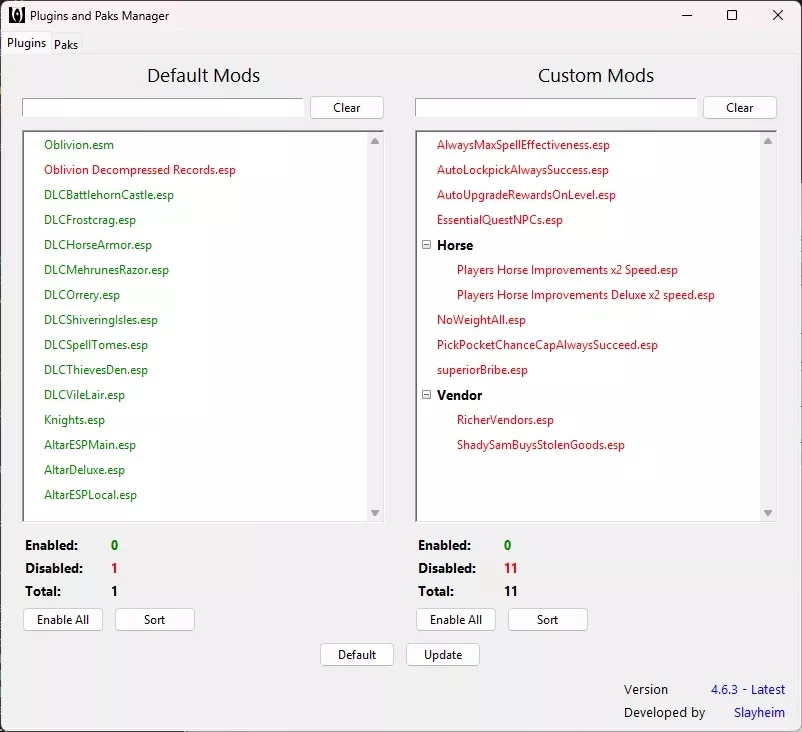The image size is (802, 732).
Task: Open the Plugins tab
Action: pos(26,43)
